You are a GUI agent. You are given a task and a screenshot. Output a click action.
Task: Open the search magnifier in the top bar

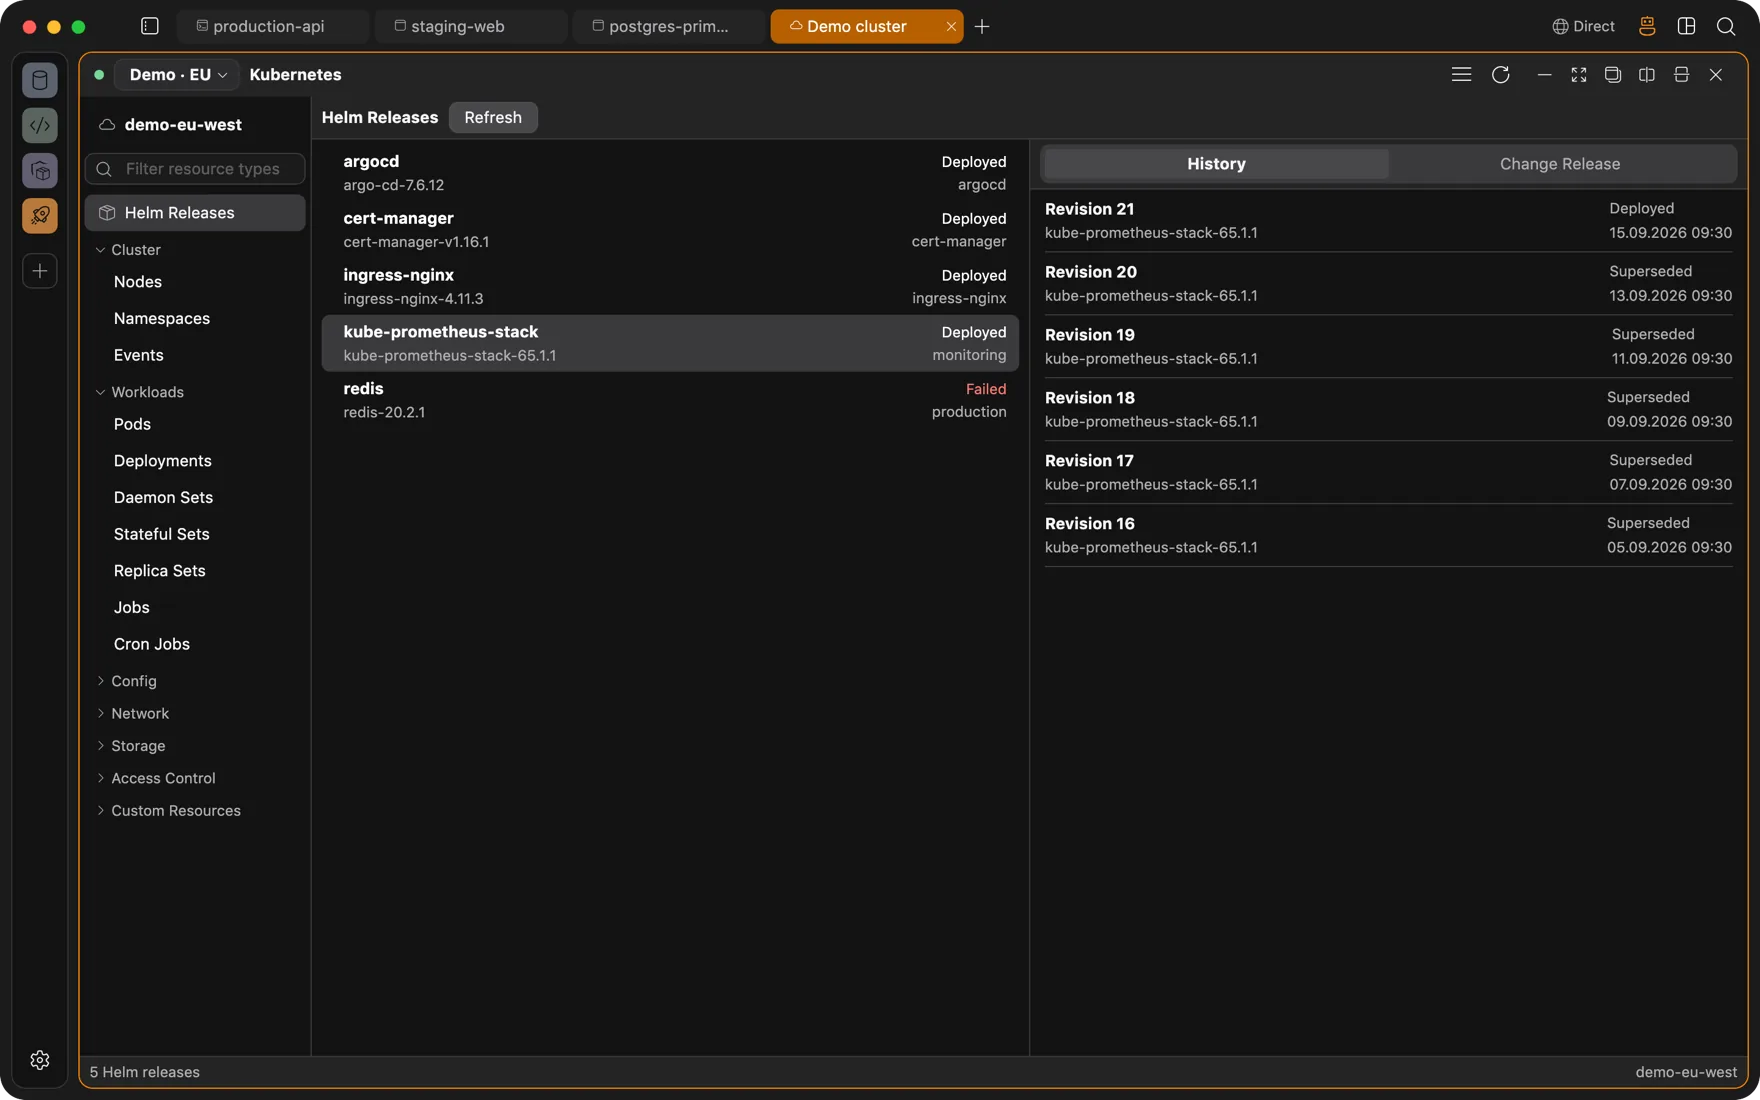[1726, 26]
